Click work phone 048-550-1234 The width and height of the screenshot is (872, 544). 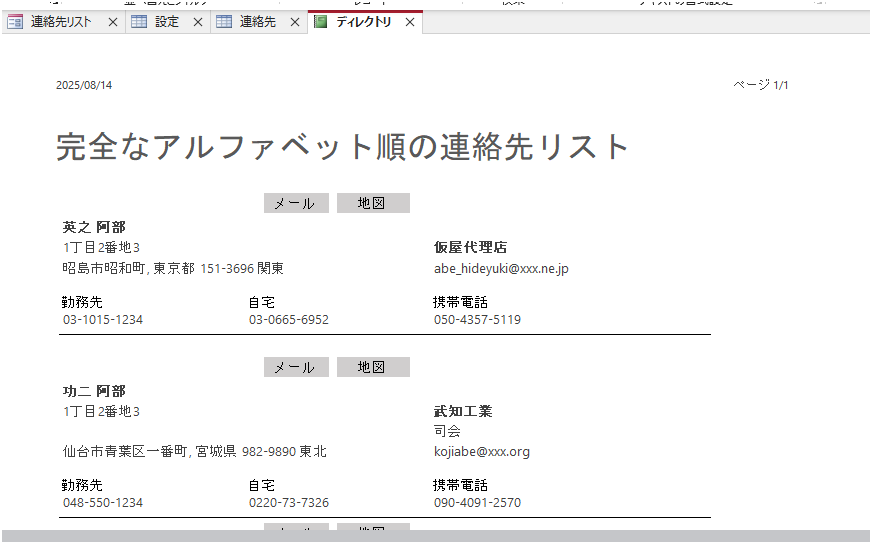click(103, 503)
